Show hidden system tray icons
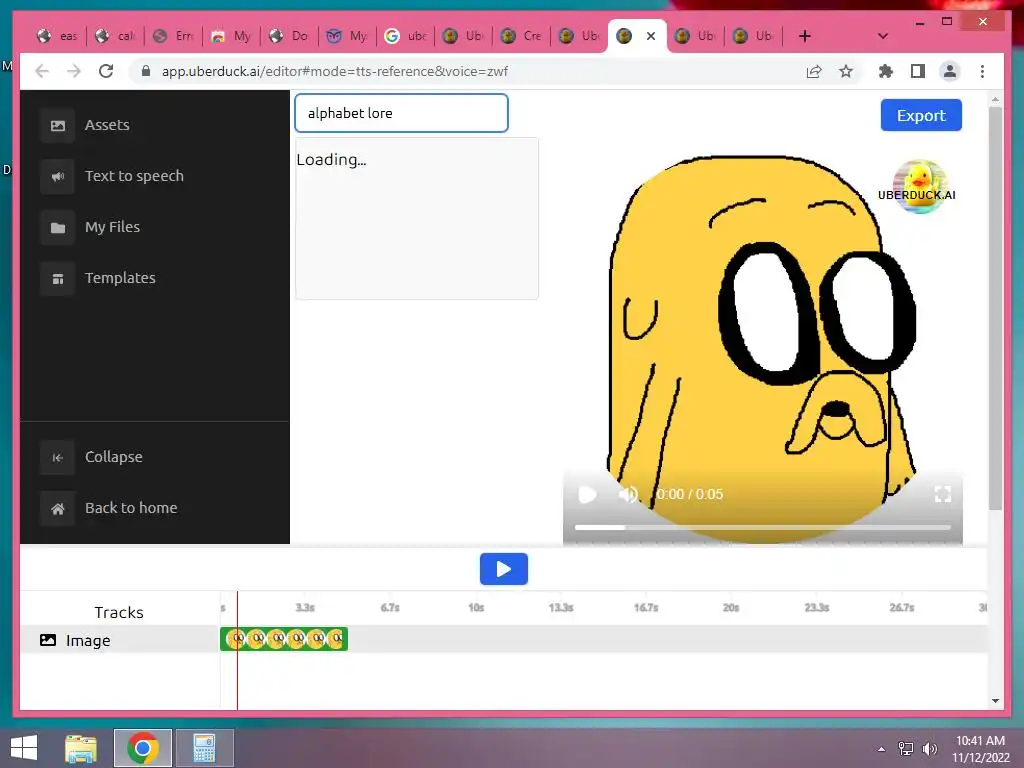 pos(882,749)
